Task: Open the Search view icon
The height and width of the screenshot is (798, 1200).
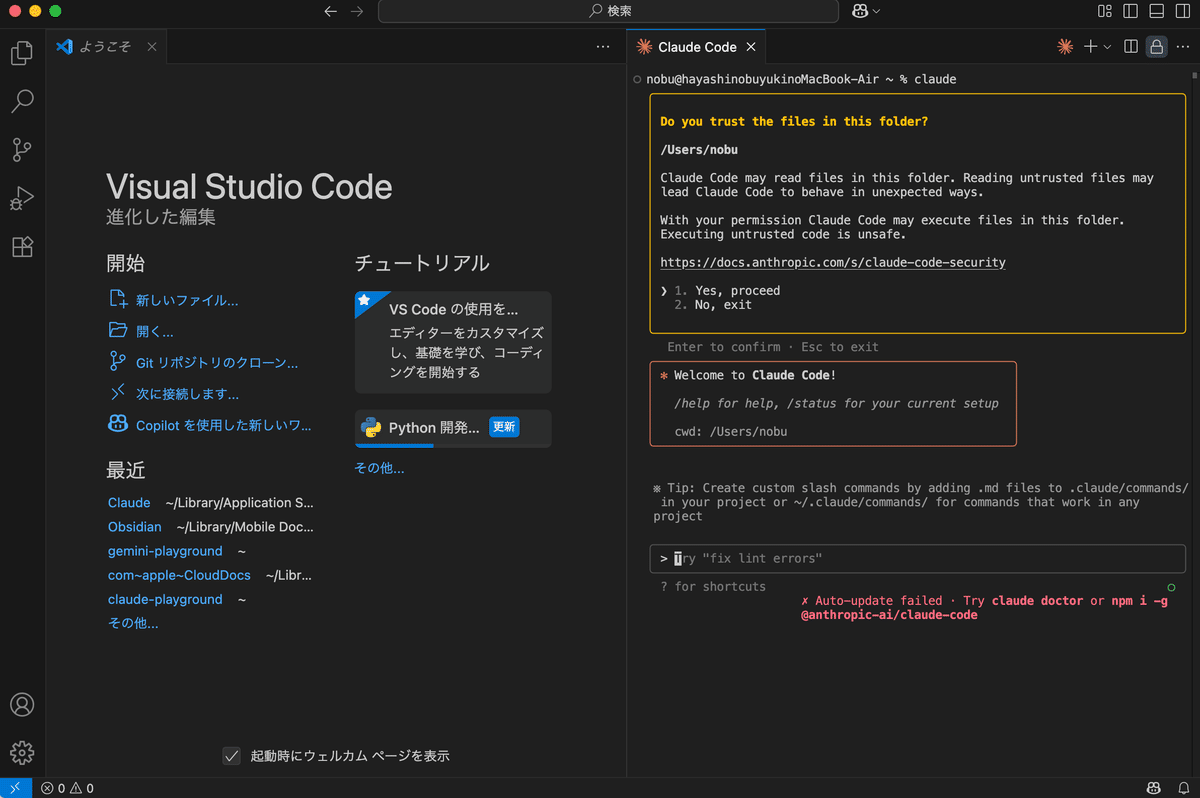Action: pos(22,101)
